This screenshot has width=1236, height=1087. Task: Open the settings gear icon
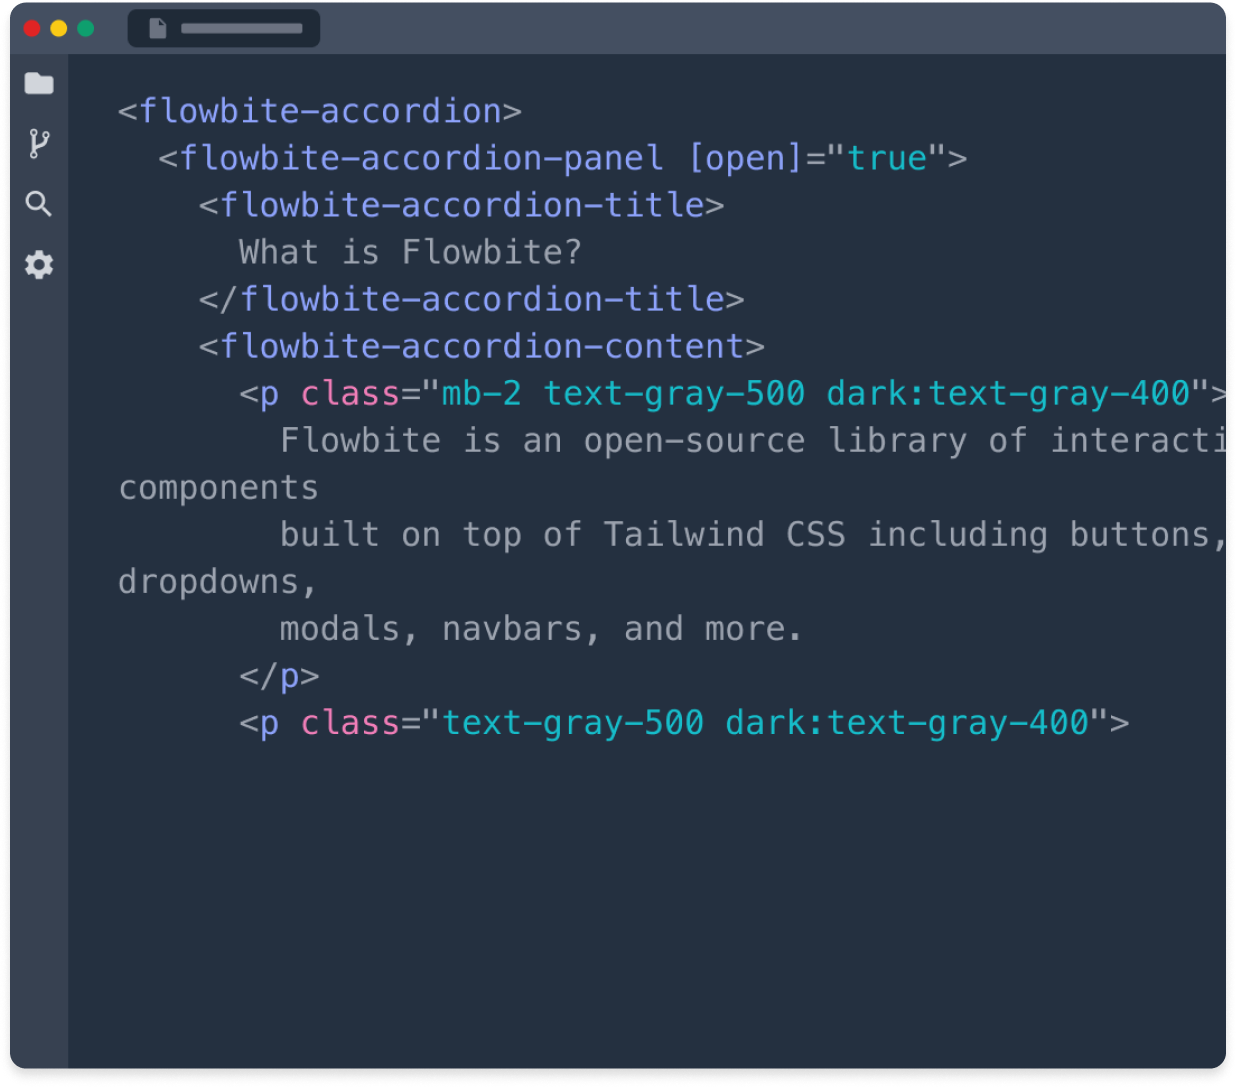tap(39, 264)
